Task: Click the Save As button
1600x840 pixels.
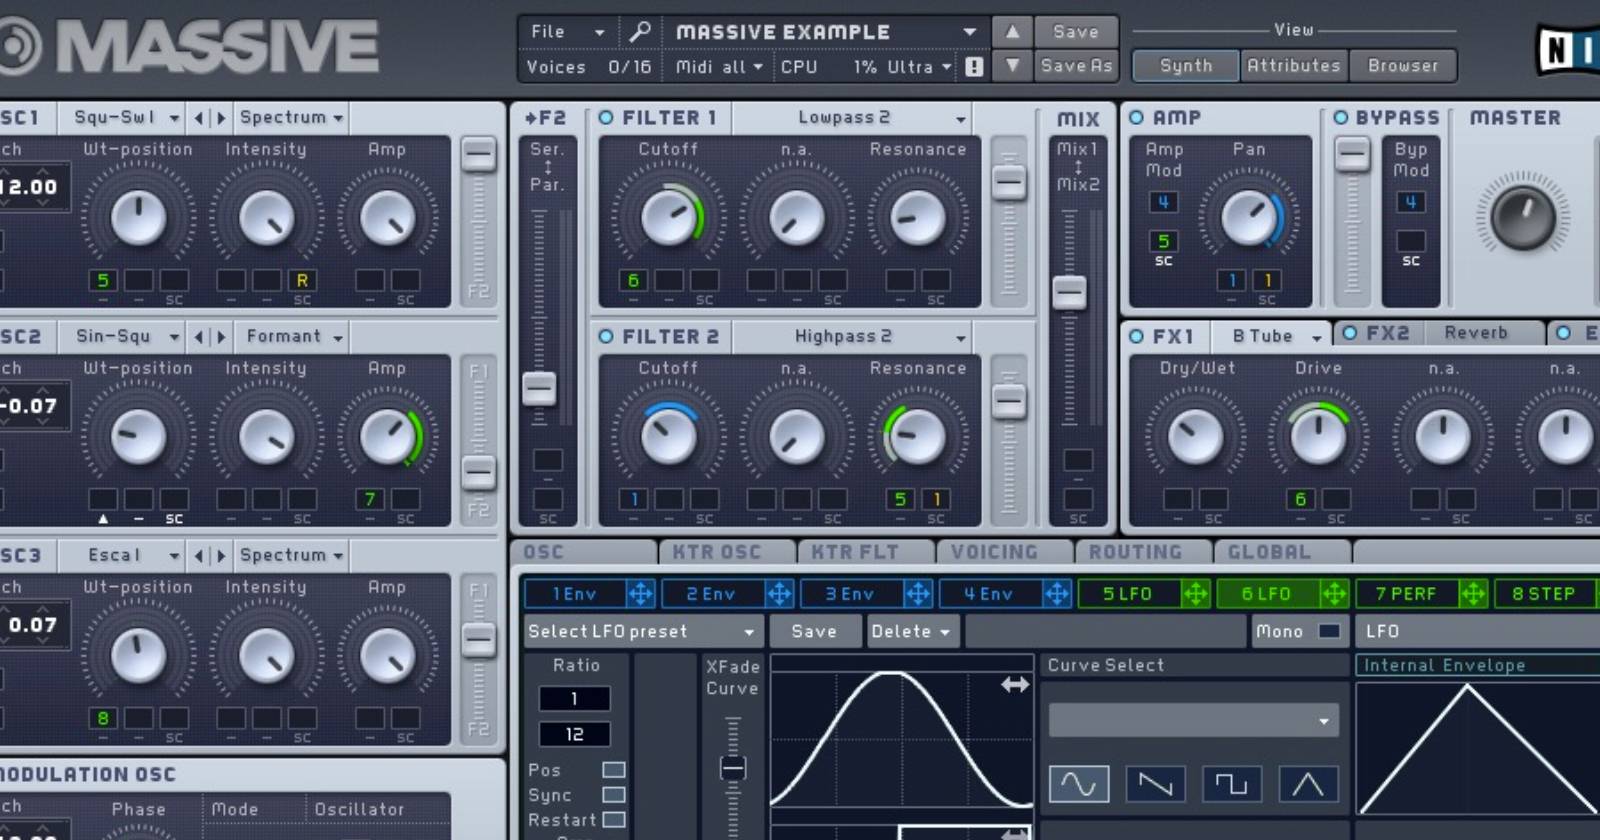Action: tap(1075, 66)
